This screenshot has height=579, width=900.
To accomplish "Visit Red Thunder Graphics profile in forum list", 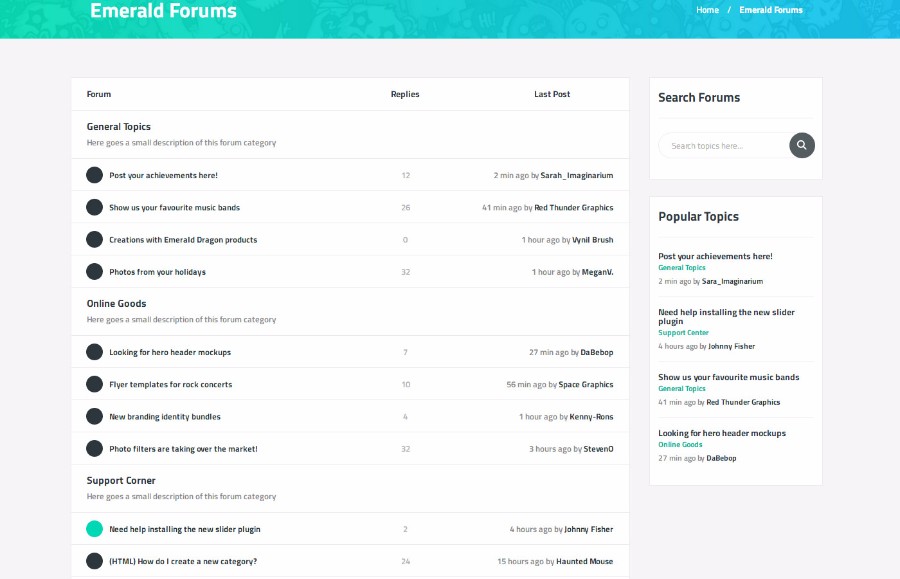I will [x=573, y=208].
